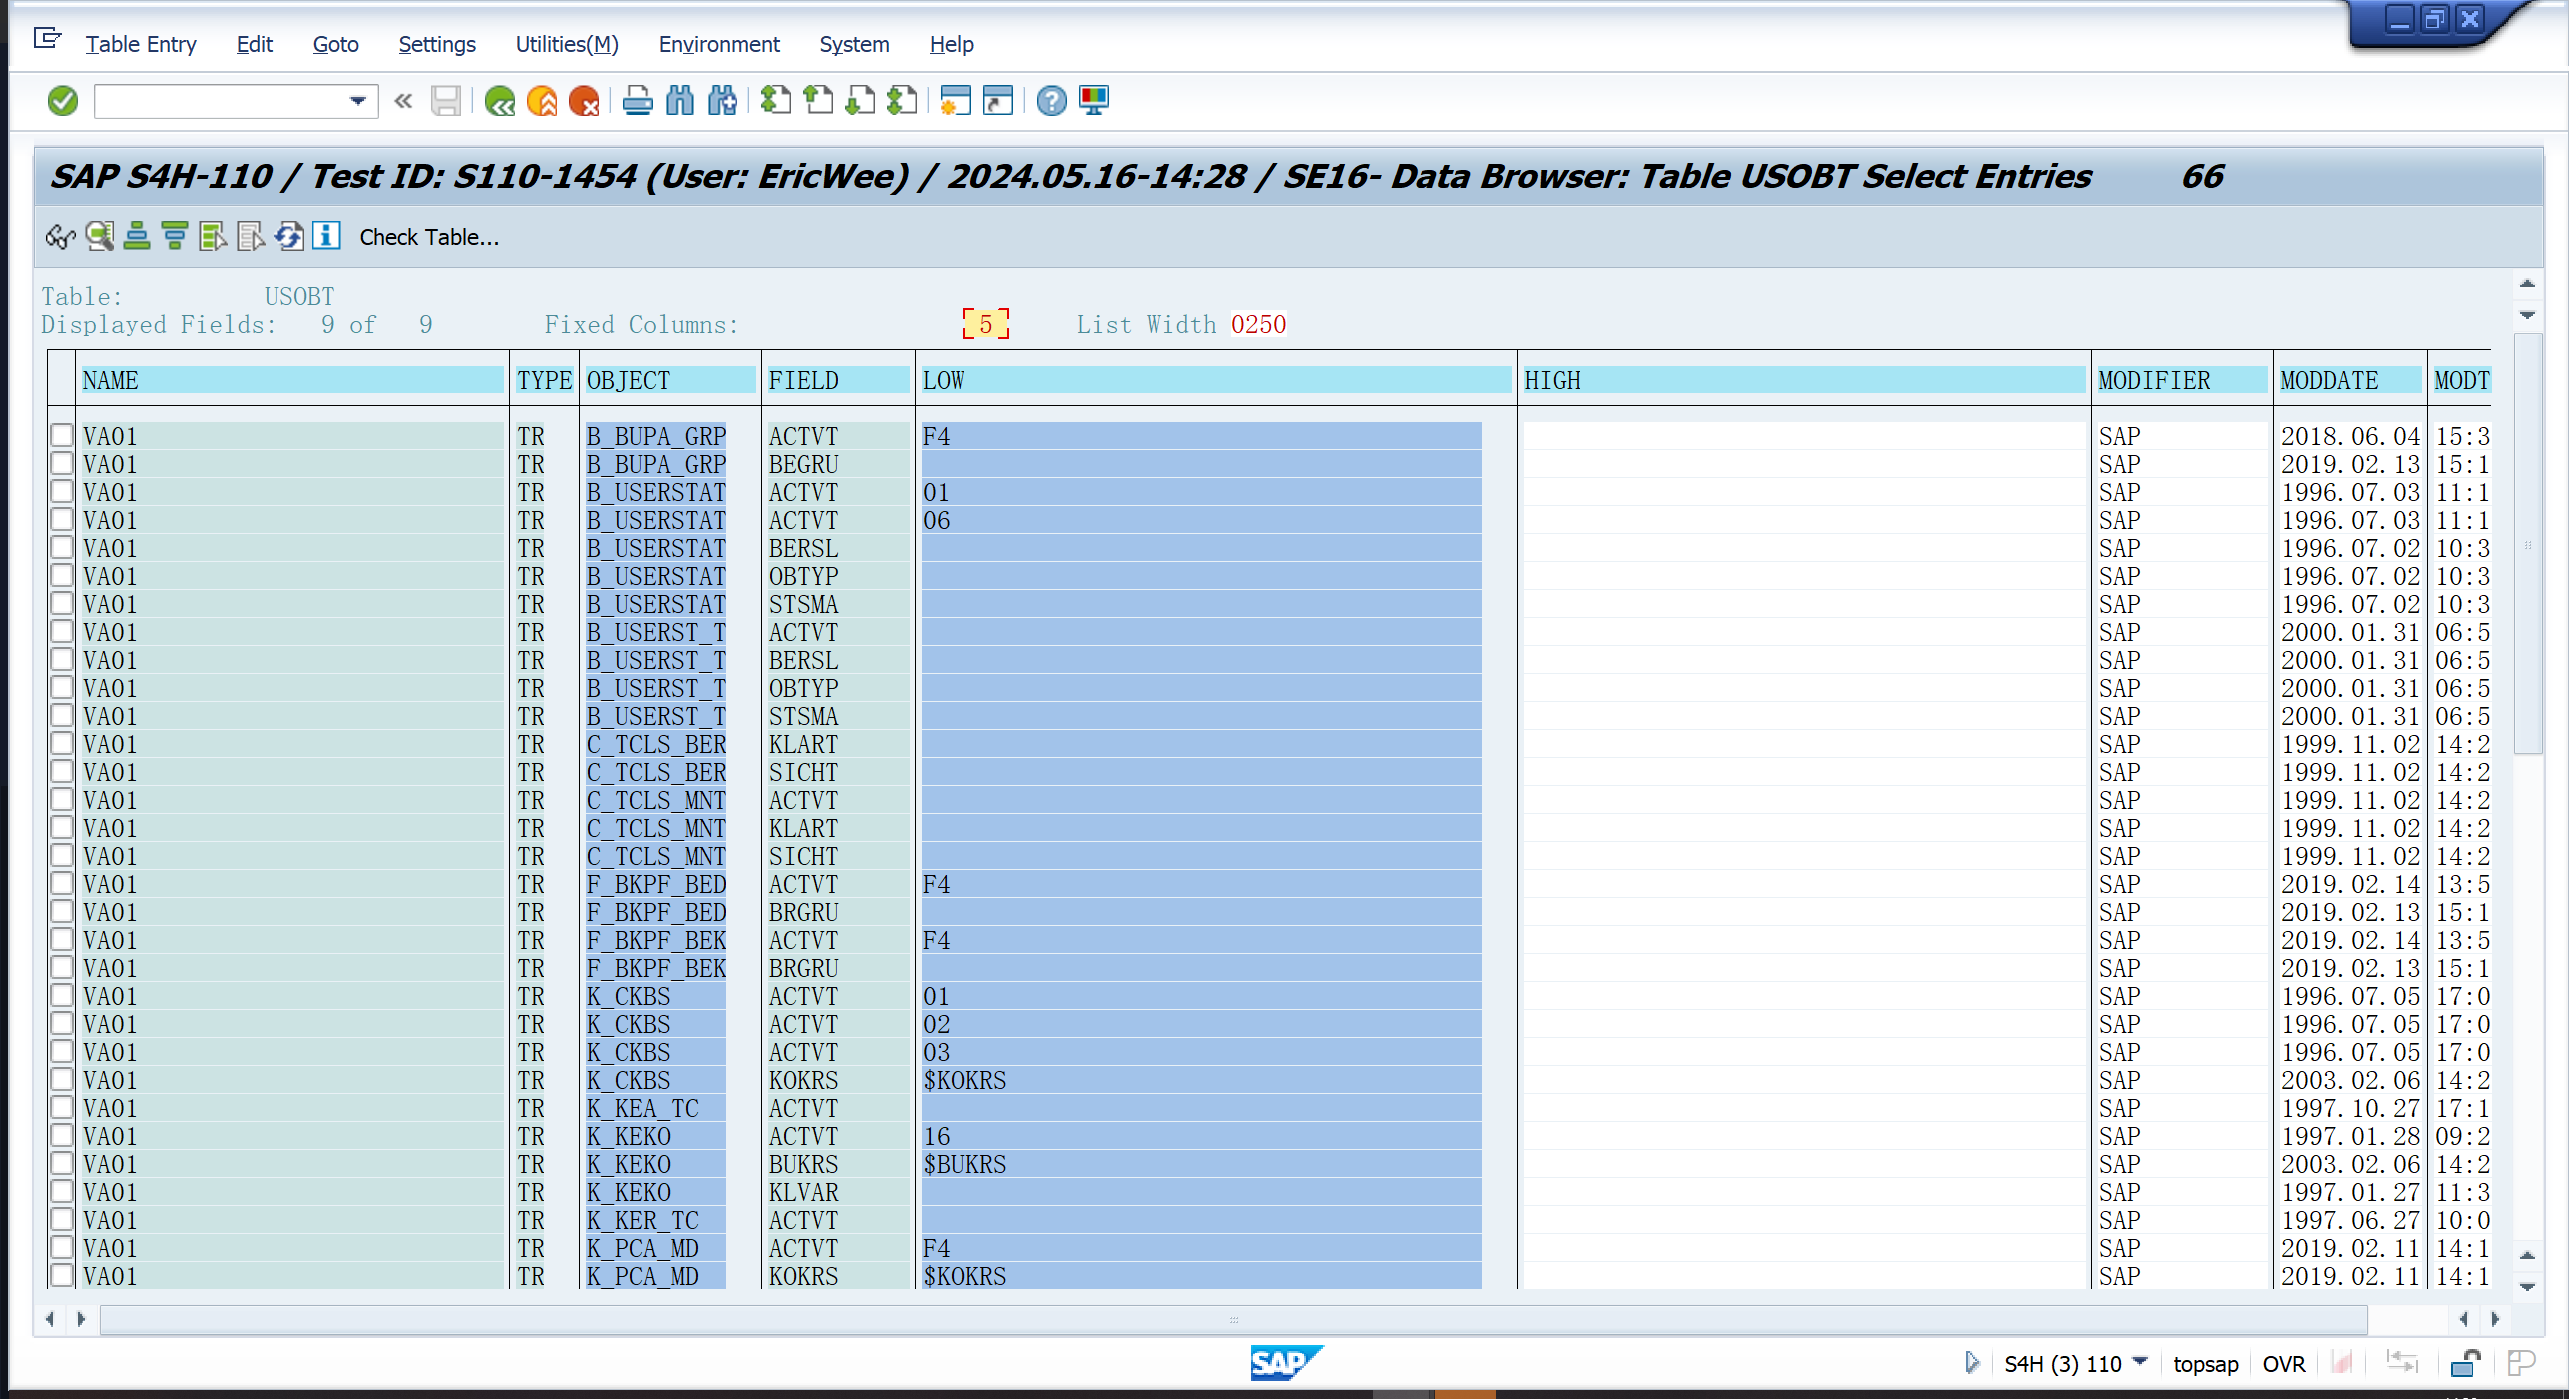
Task: Click the Find binoculars icon
Action: pyautogui.click(x=680, y=101)
